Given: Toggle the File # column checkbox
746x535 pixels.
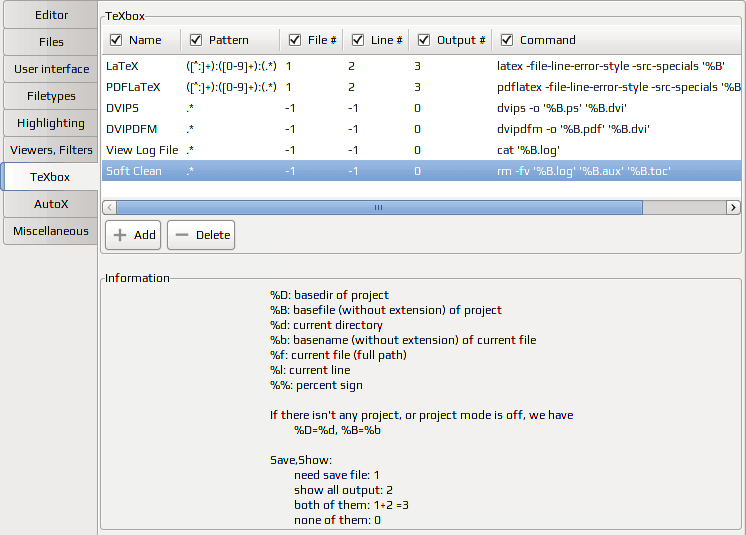Looking at the screenshot, I should (x=295, y=40).
